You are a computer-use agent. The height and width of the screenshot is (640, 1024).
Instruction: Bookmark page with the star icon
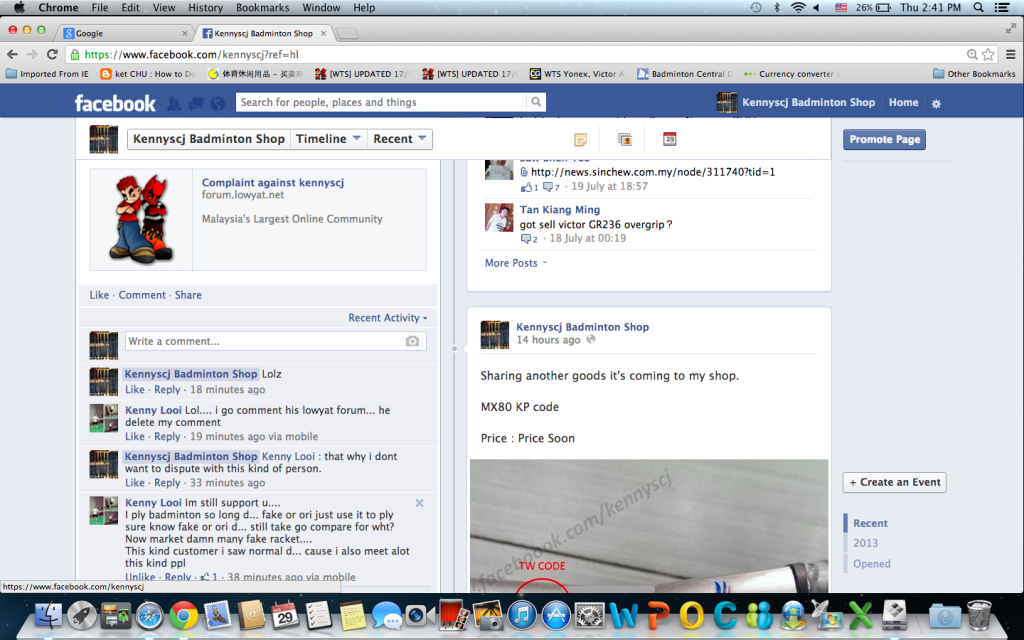coord(988,54)
